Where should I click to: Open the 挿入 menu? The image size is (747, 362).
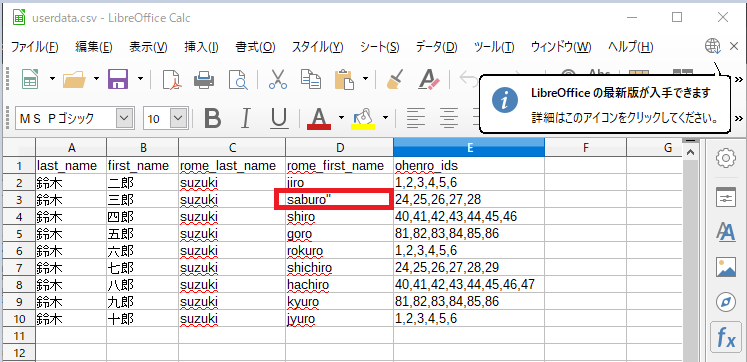tap(201, 47)
